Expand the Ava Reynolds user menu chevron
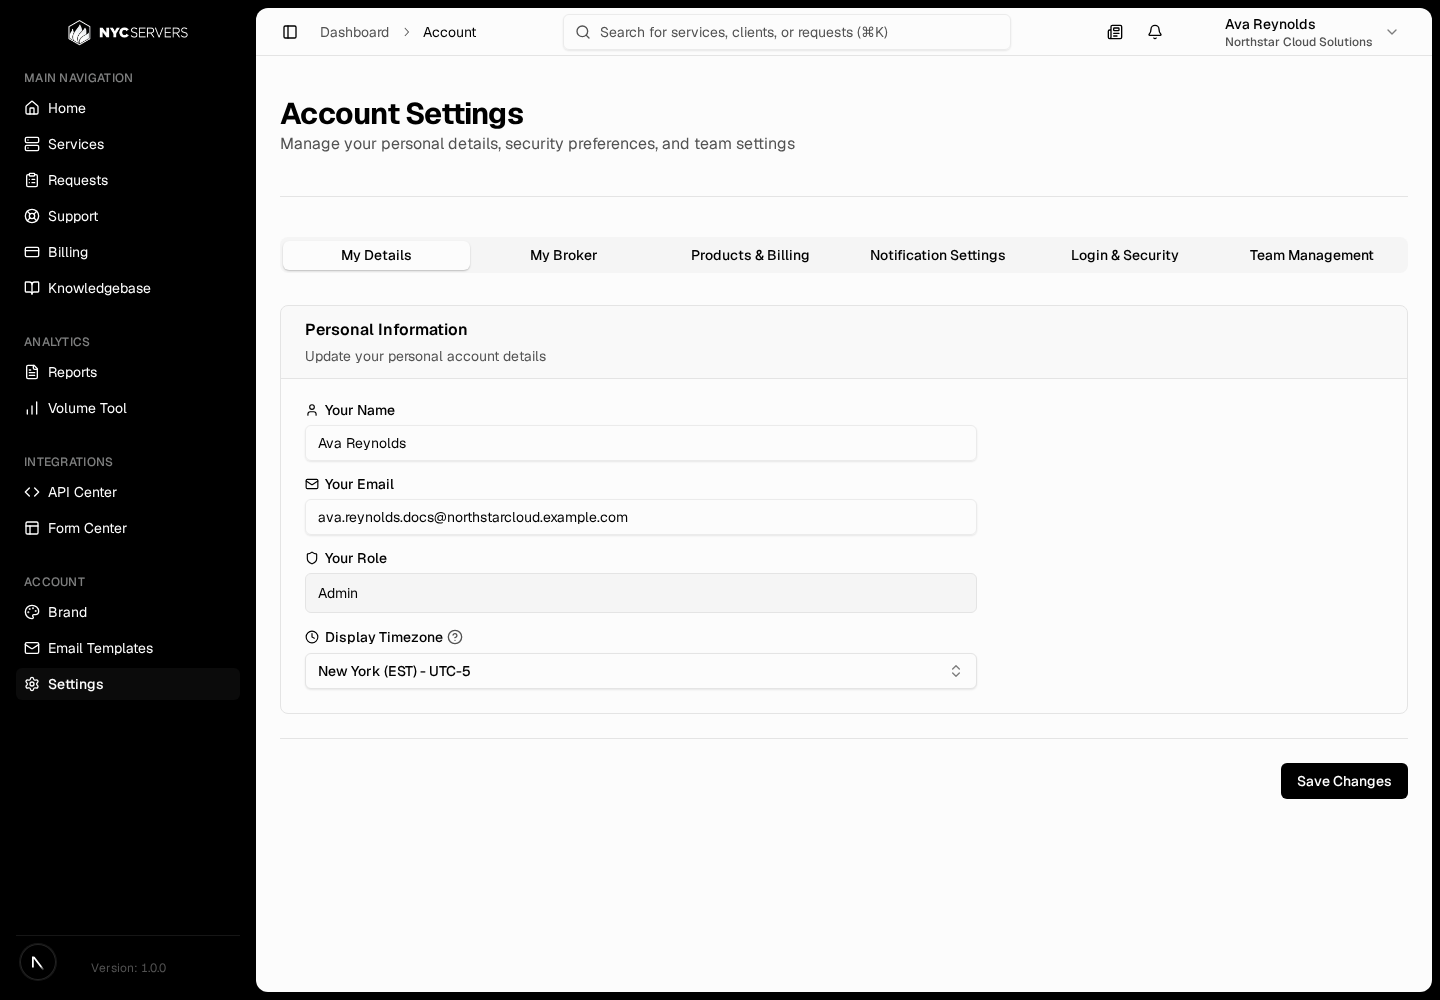The height and width of the screenshot is (1000, 1440). pyautogui.click(x=1392, y=32)
